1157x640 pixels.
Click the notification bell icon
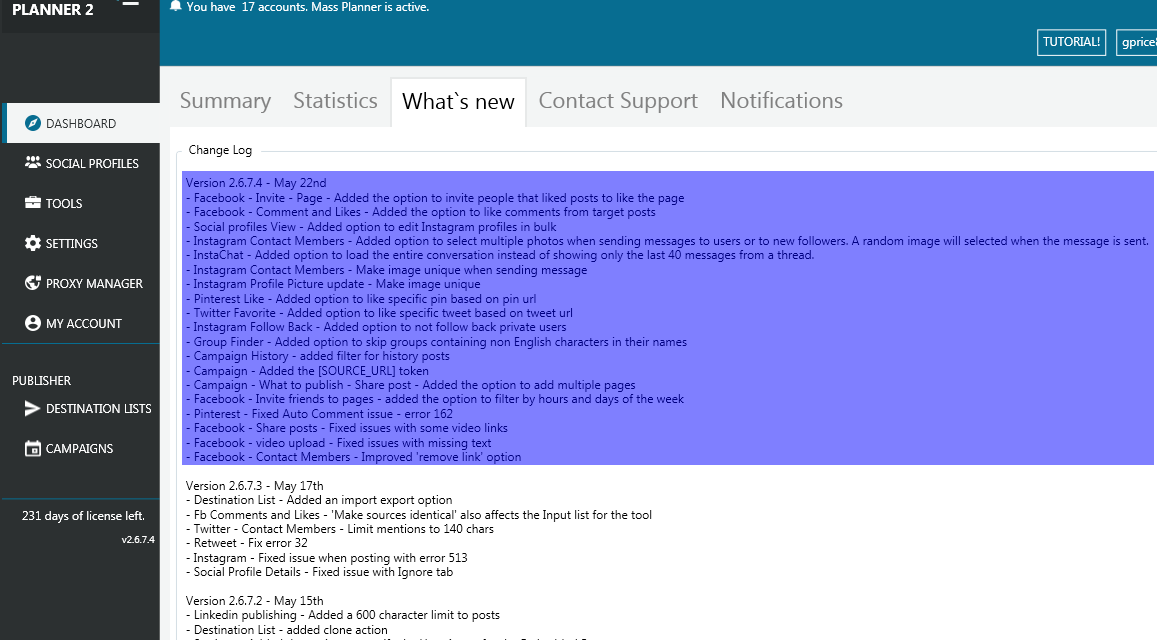(x=174, y=5)
